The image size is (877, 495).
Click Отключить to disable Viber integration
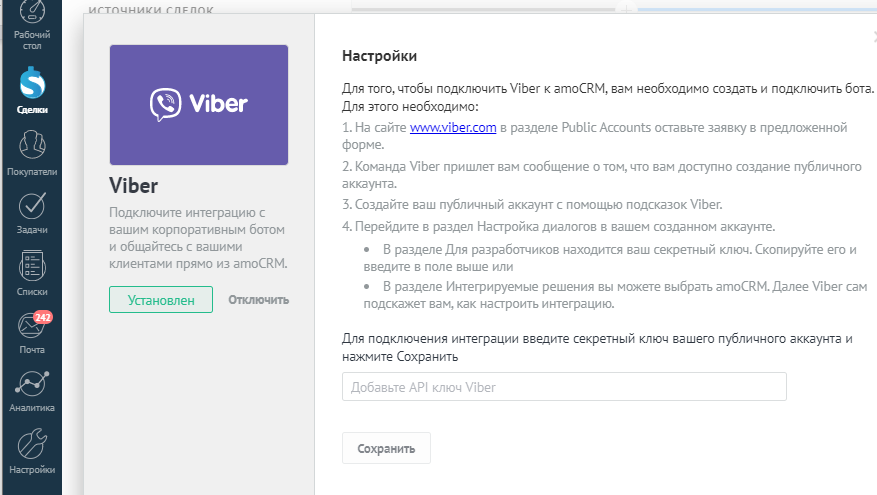pos(258,300)
